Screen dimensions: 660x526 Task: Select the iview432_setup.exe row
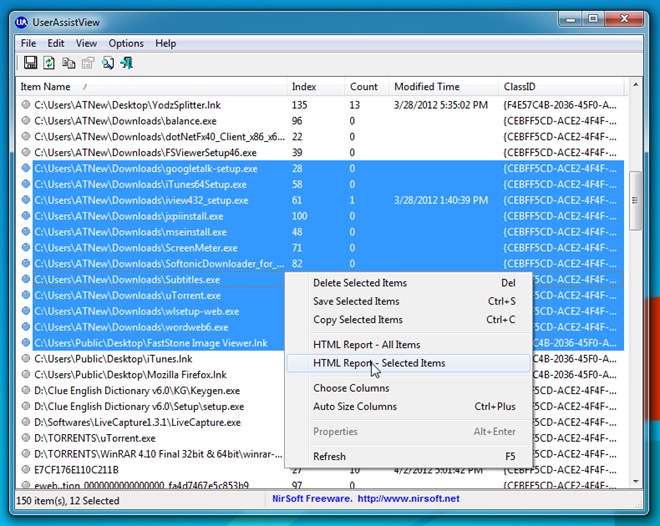[320, 200]
